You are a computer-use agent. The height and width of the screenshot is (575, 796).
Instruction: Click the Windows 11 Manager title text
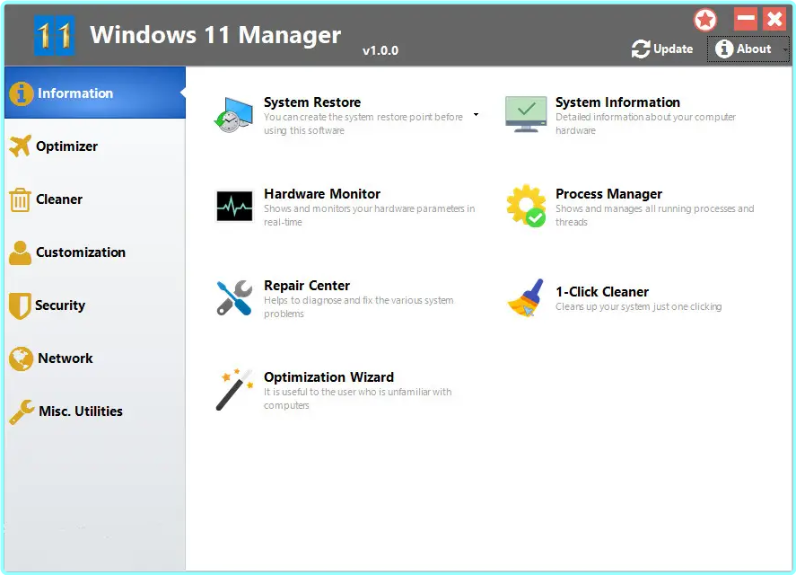coord(215,35)
